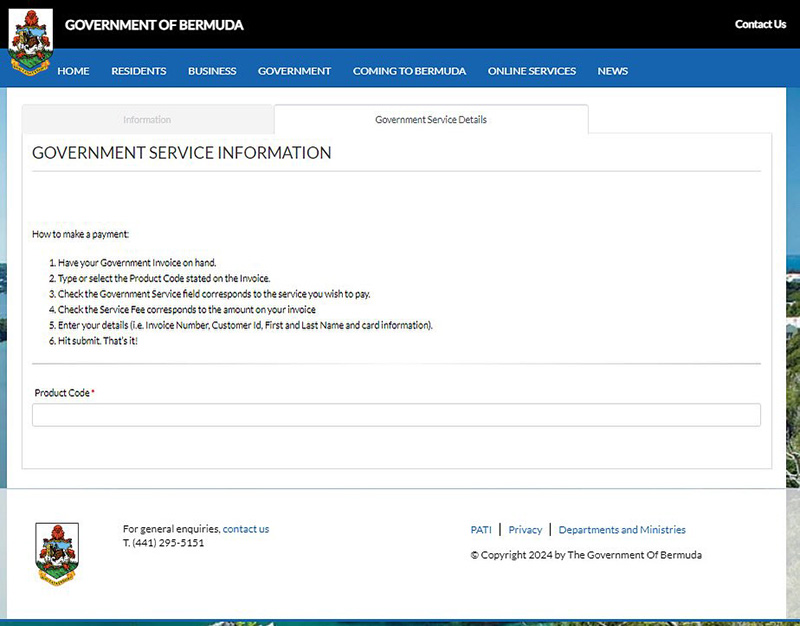Viewport: 800px width, 626px height.
Task: Open the Residents menu
Action: (x=138, y=71)
